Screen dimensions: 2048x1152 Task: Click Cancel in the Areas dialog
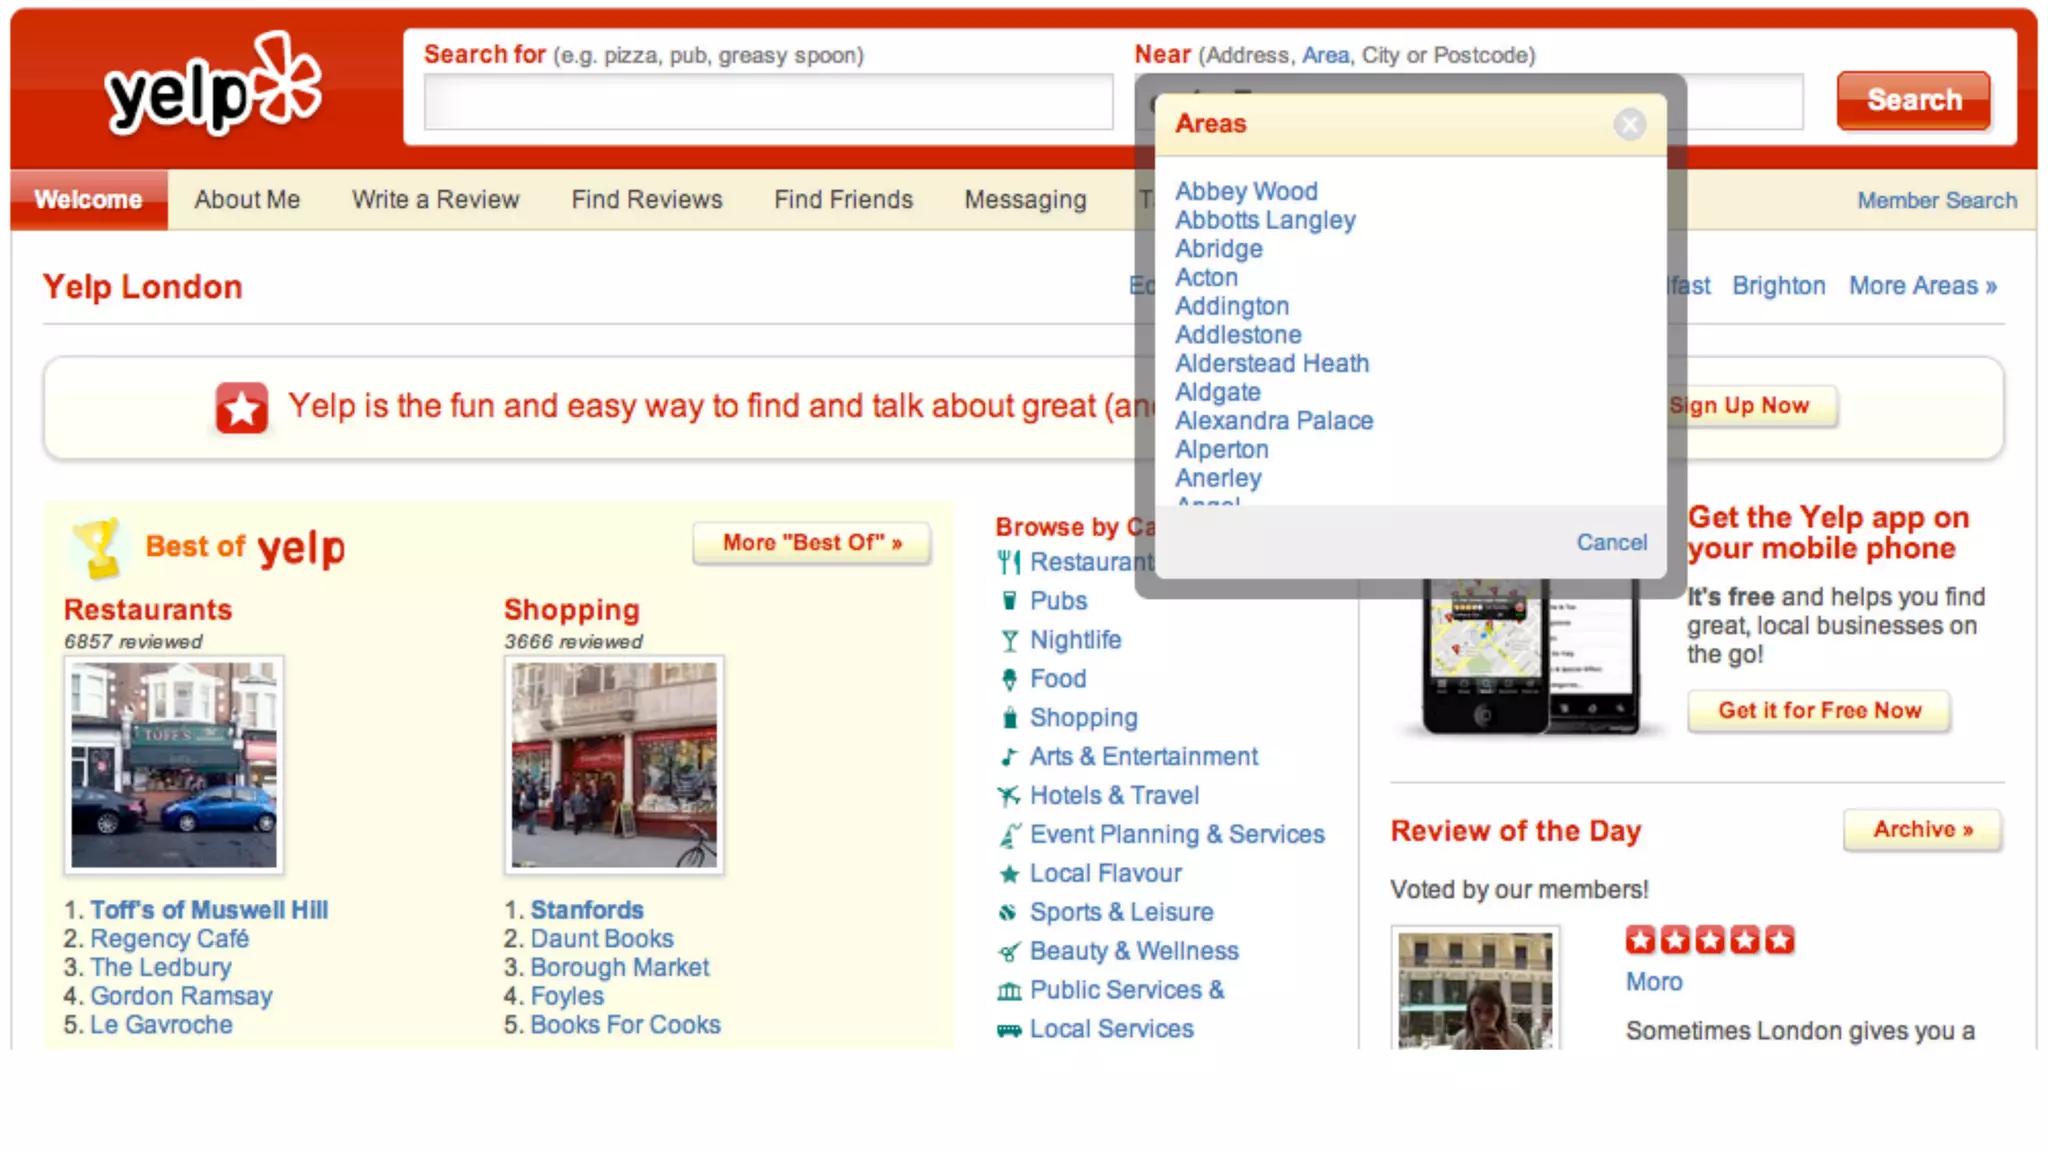1611,542
